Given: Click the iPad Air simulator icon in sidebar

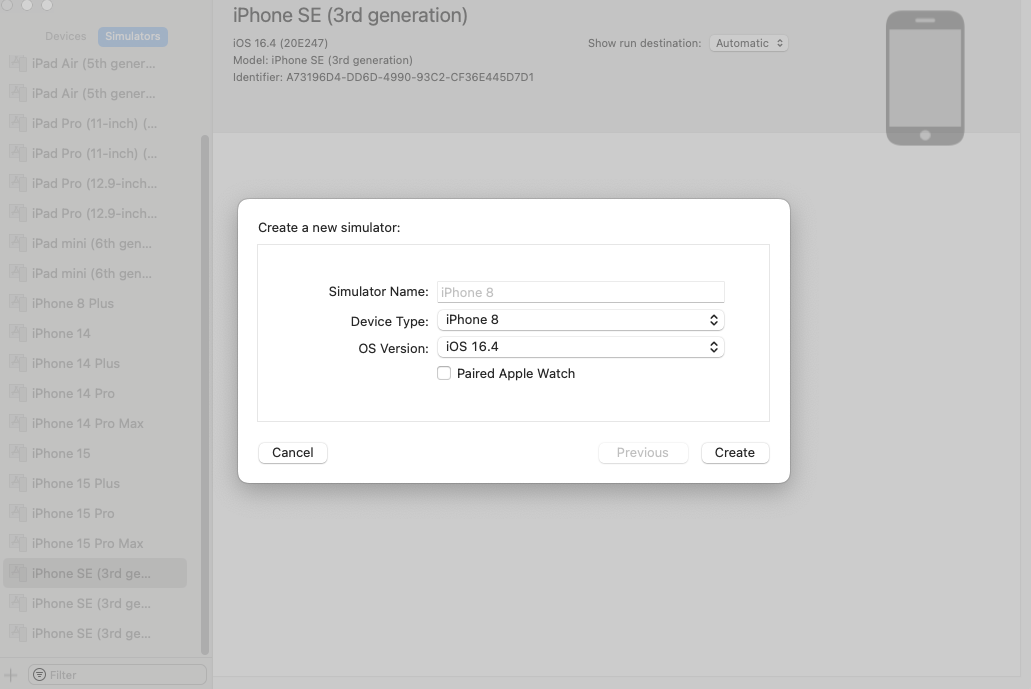Looking at the screenshot, I should pyautogui.click(x=17, y=63).
